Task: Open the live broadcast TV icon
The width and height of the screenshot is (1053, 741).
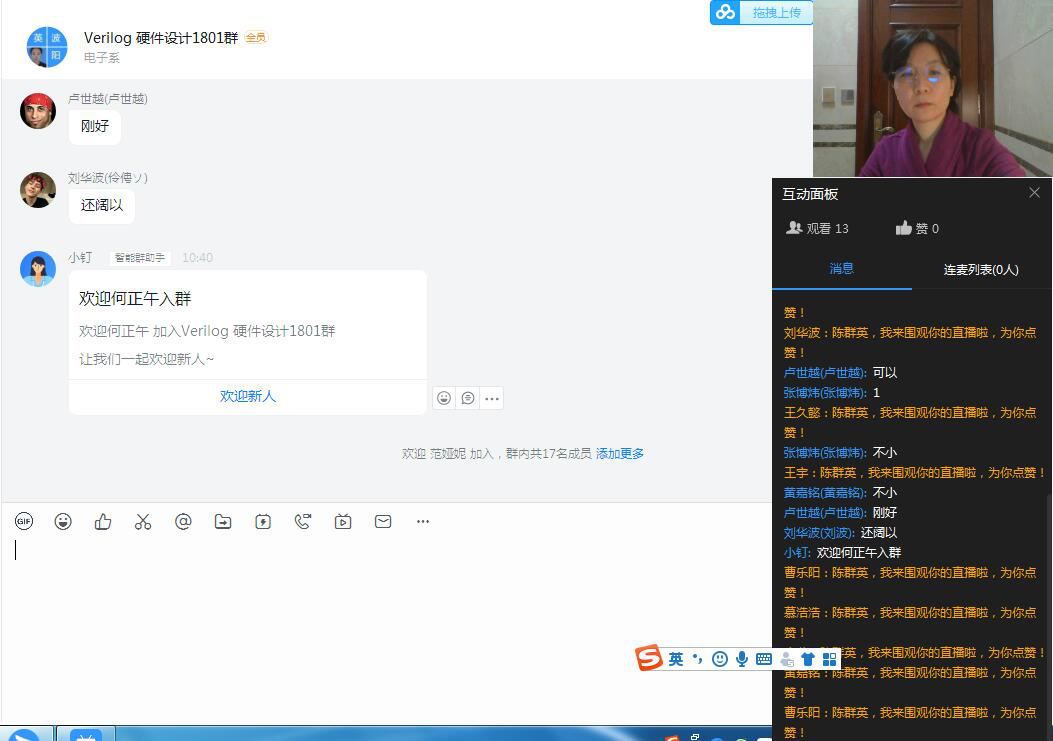Action: click(x=343, y=521)
